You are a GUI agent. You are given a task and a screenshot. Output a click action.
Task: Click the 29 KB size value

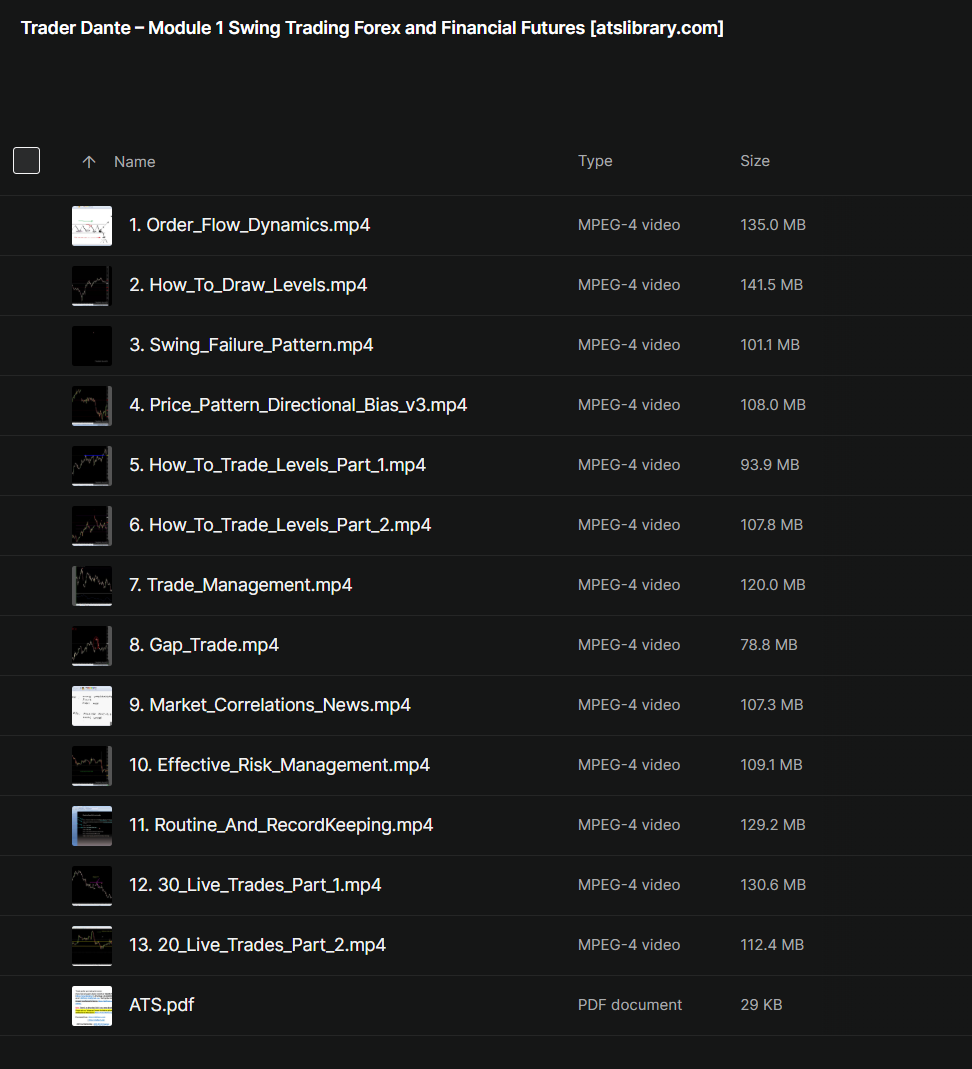click(x=761, y=1005)
